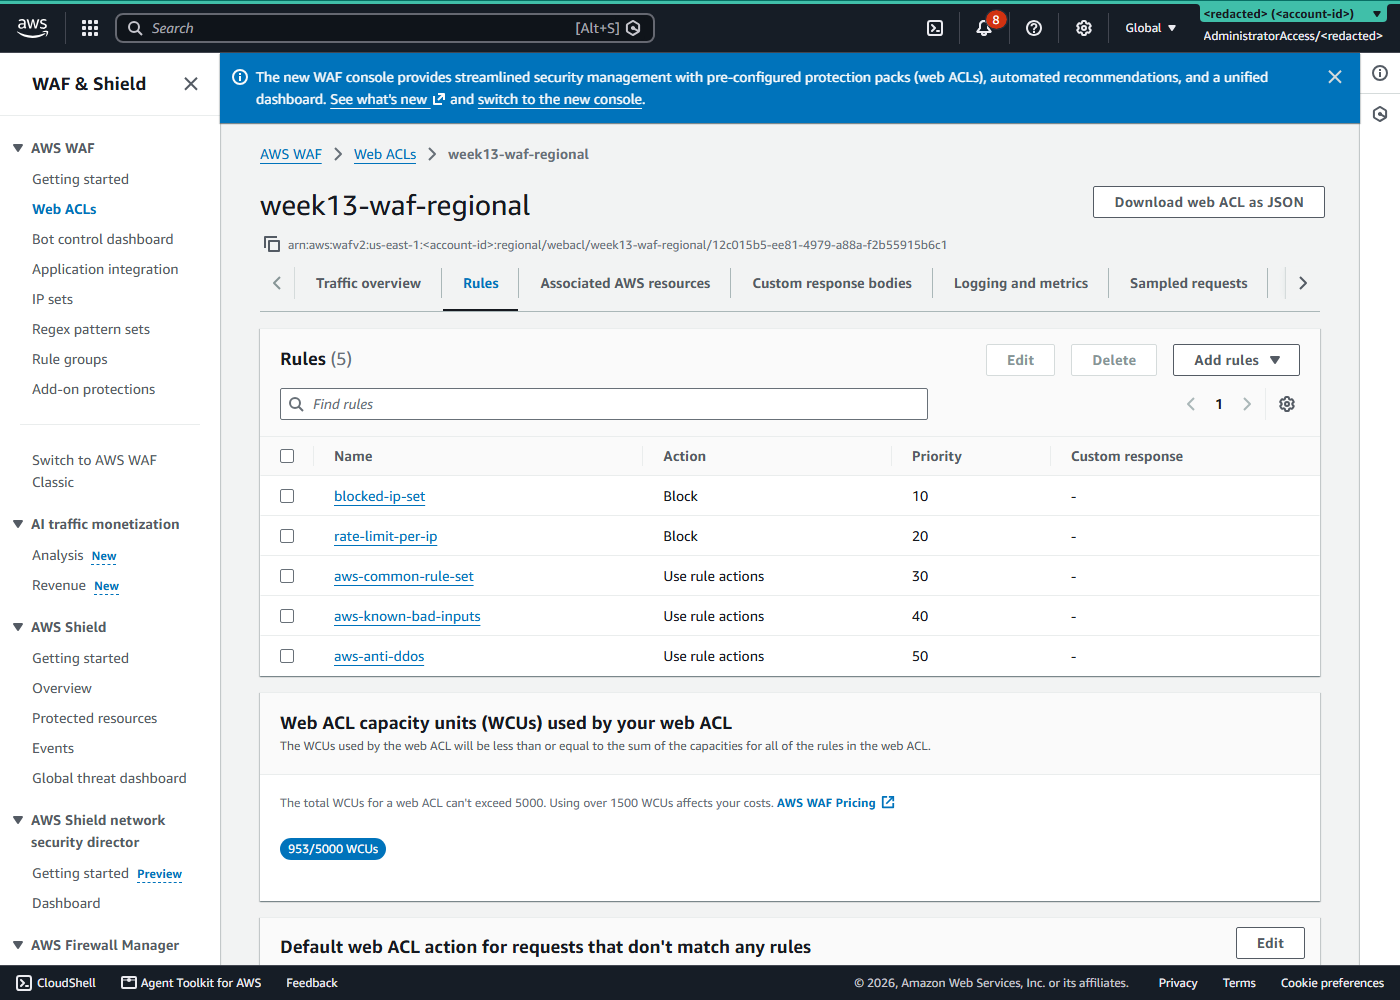Open the top bar settings gear icon
Image resolution: width=1400 pixels, height=1000 pixels.
[1084, 28]
